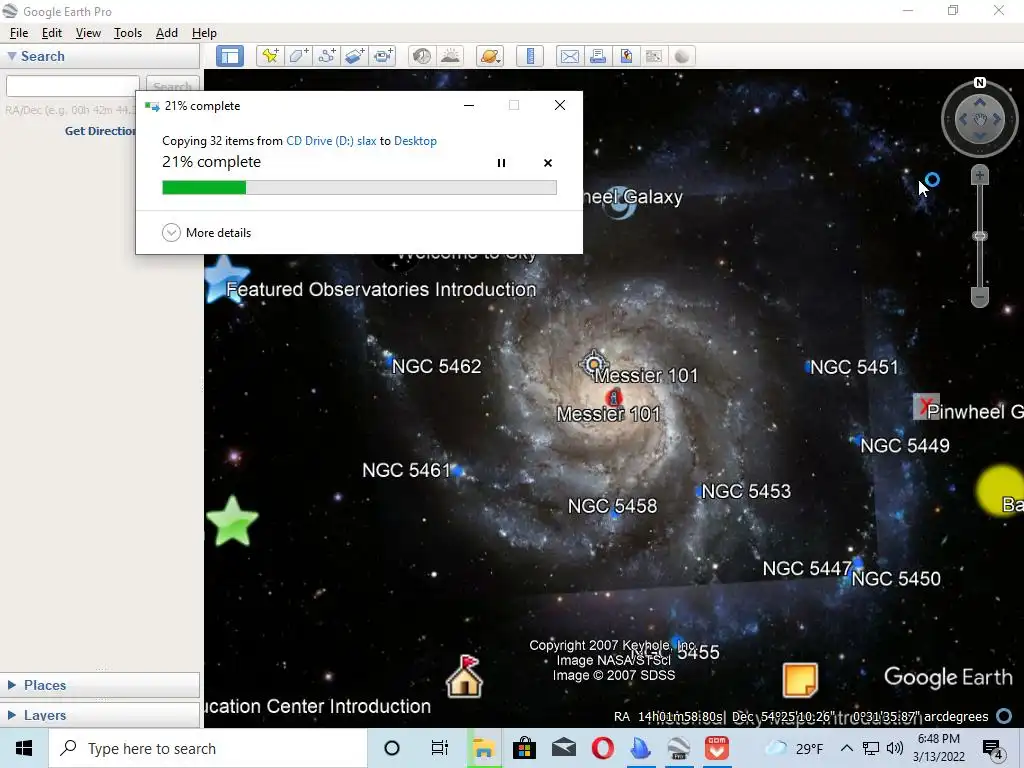Expand the Places panel

click(12, 684)
